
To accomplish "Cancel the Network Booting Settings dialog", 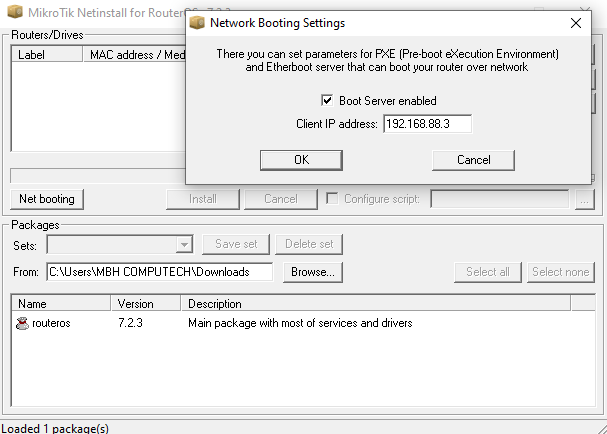I will click(x=473, y=160).
